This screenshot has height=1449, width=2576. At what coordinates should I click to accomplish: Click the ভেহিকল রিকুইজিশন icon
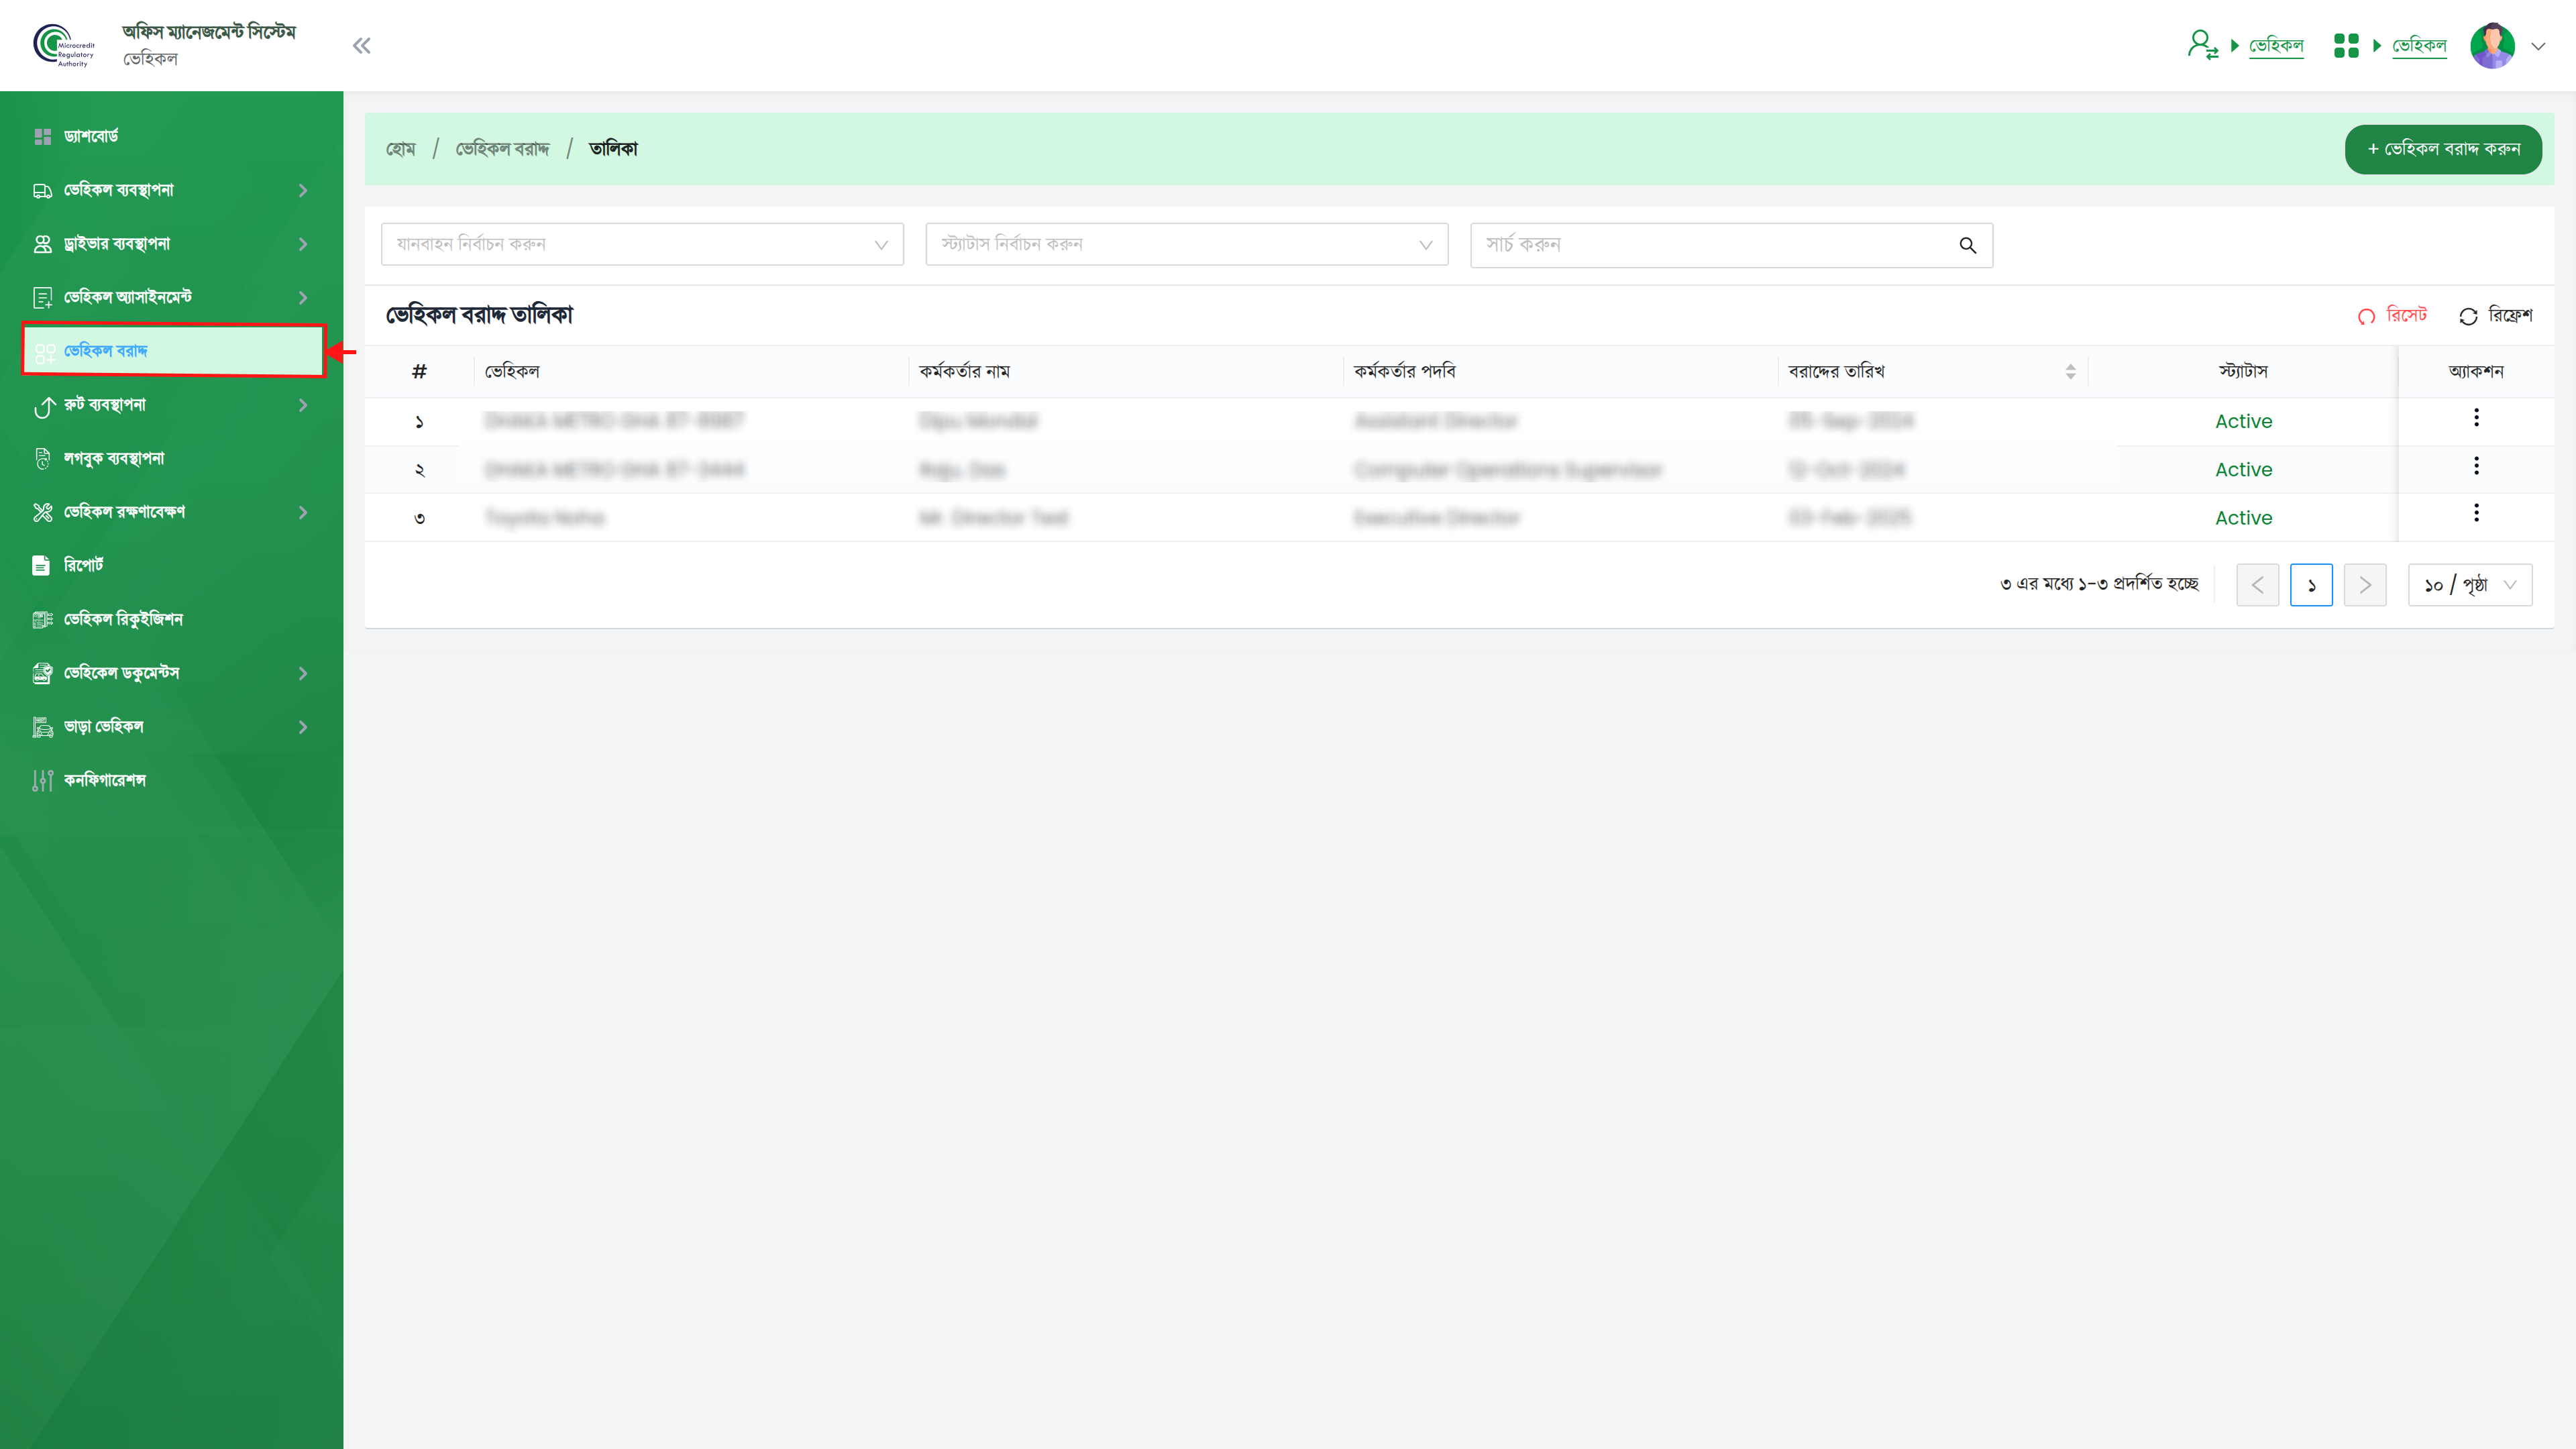[x=42, y=620]
